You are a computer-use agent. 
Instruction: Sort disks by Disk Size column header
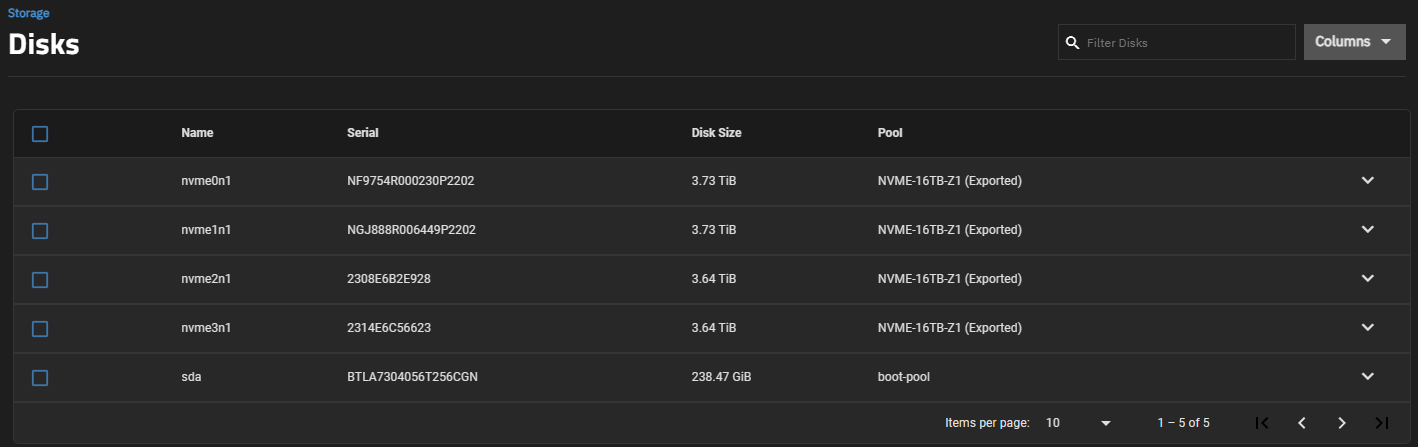point(716,133)
